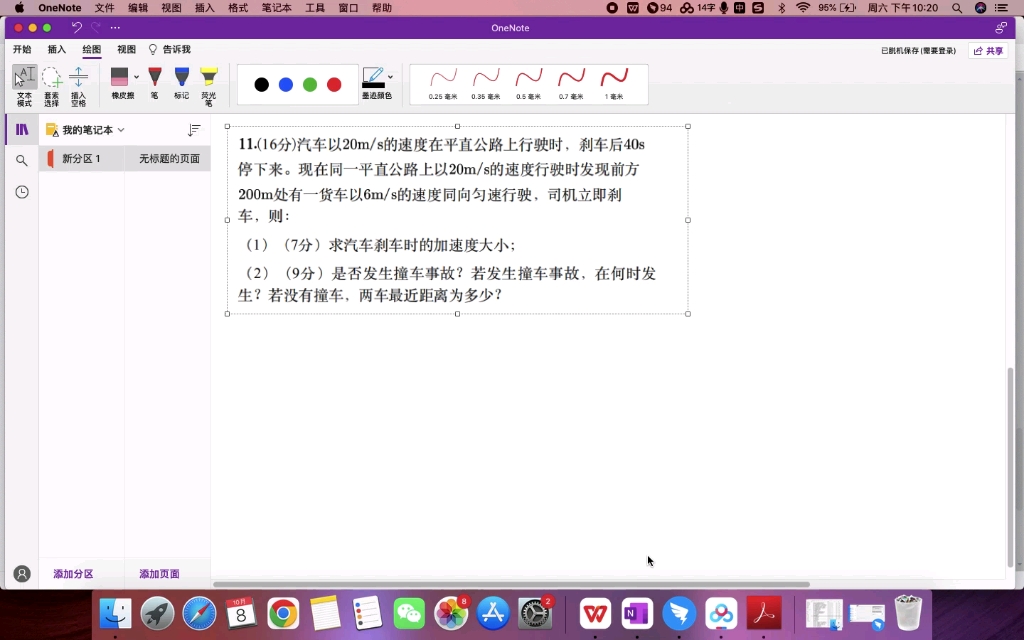The image size is (1024, 640).
Task: Click the 共享 (Share) button
Action: pos(988,49)
